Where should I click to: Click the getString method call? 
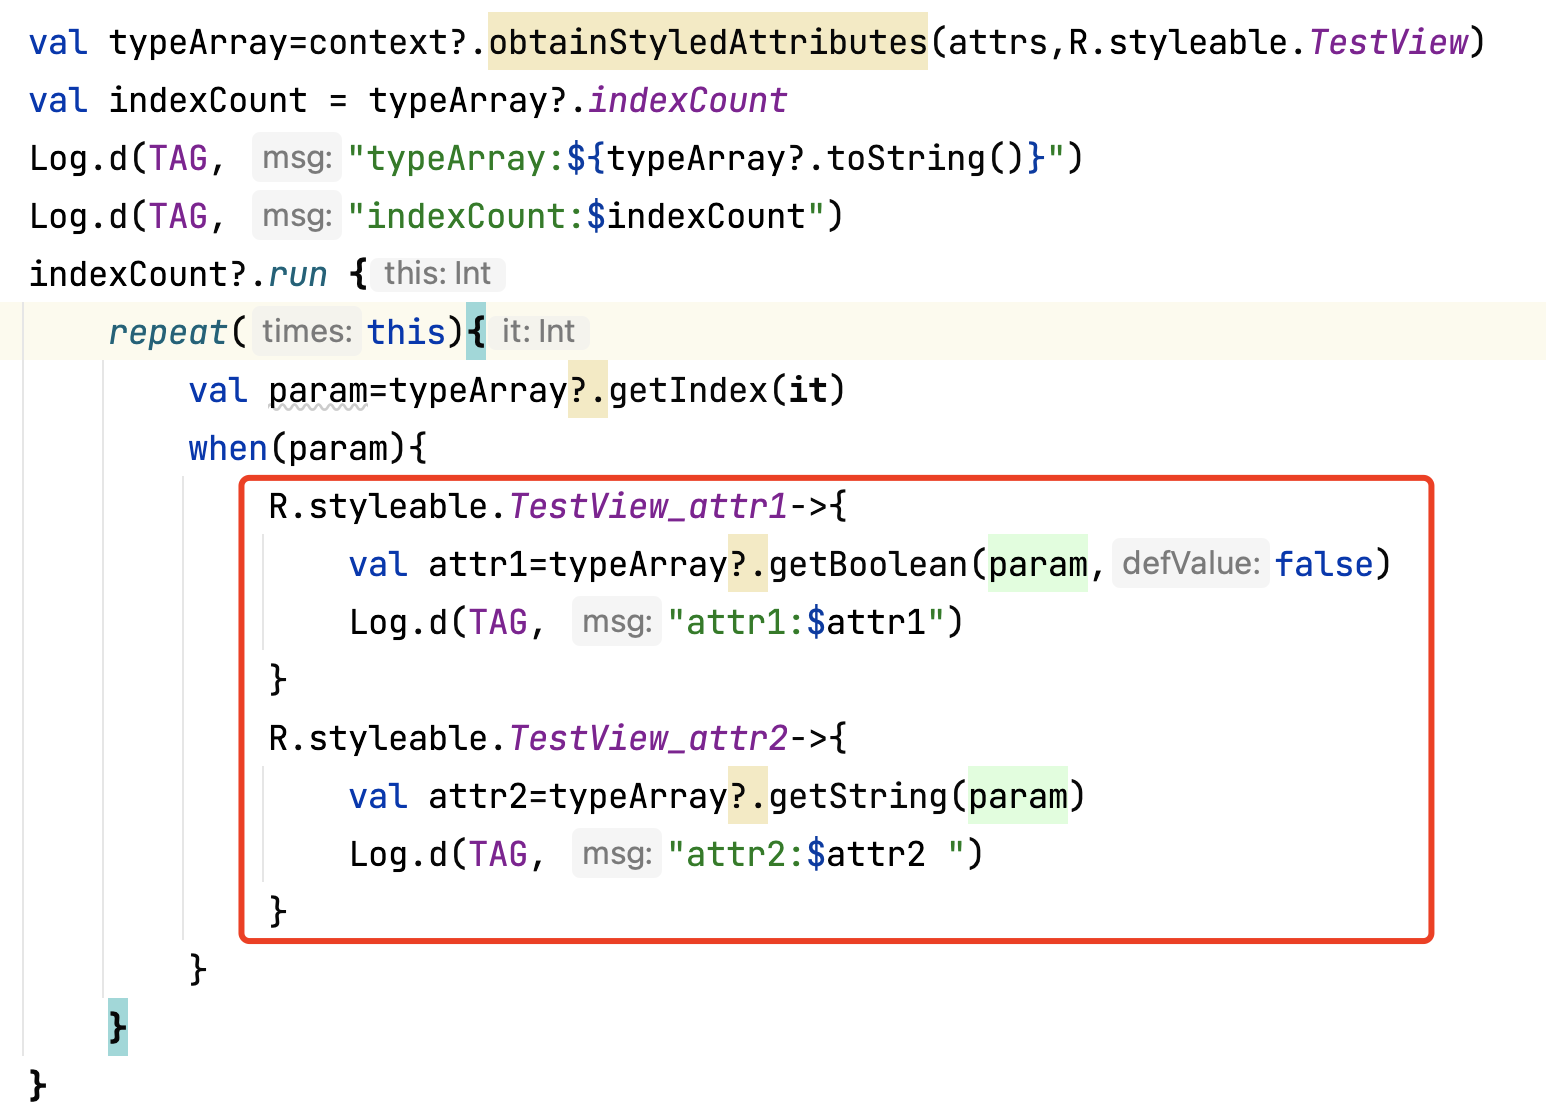(x=858, y=796)
